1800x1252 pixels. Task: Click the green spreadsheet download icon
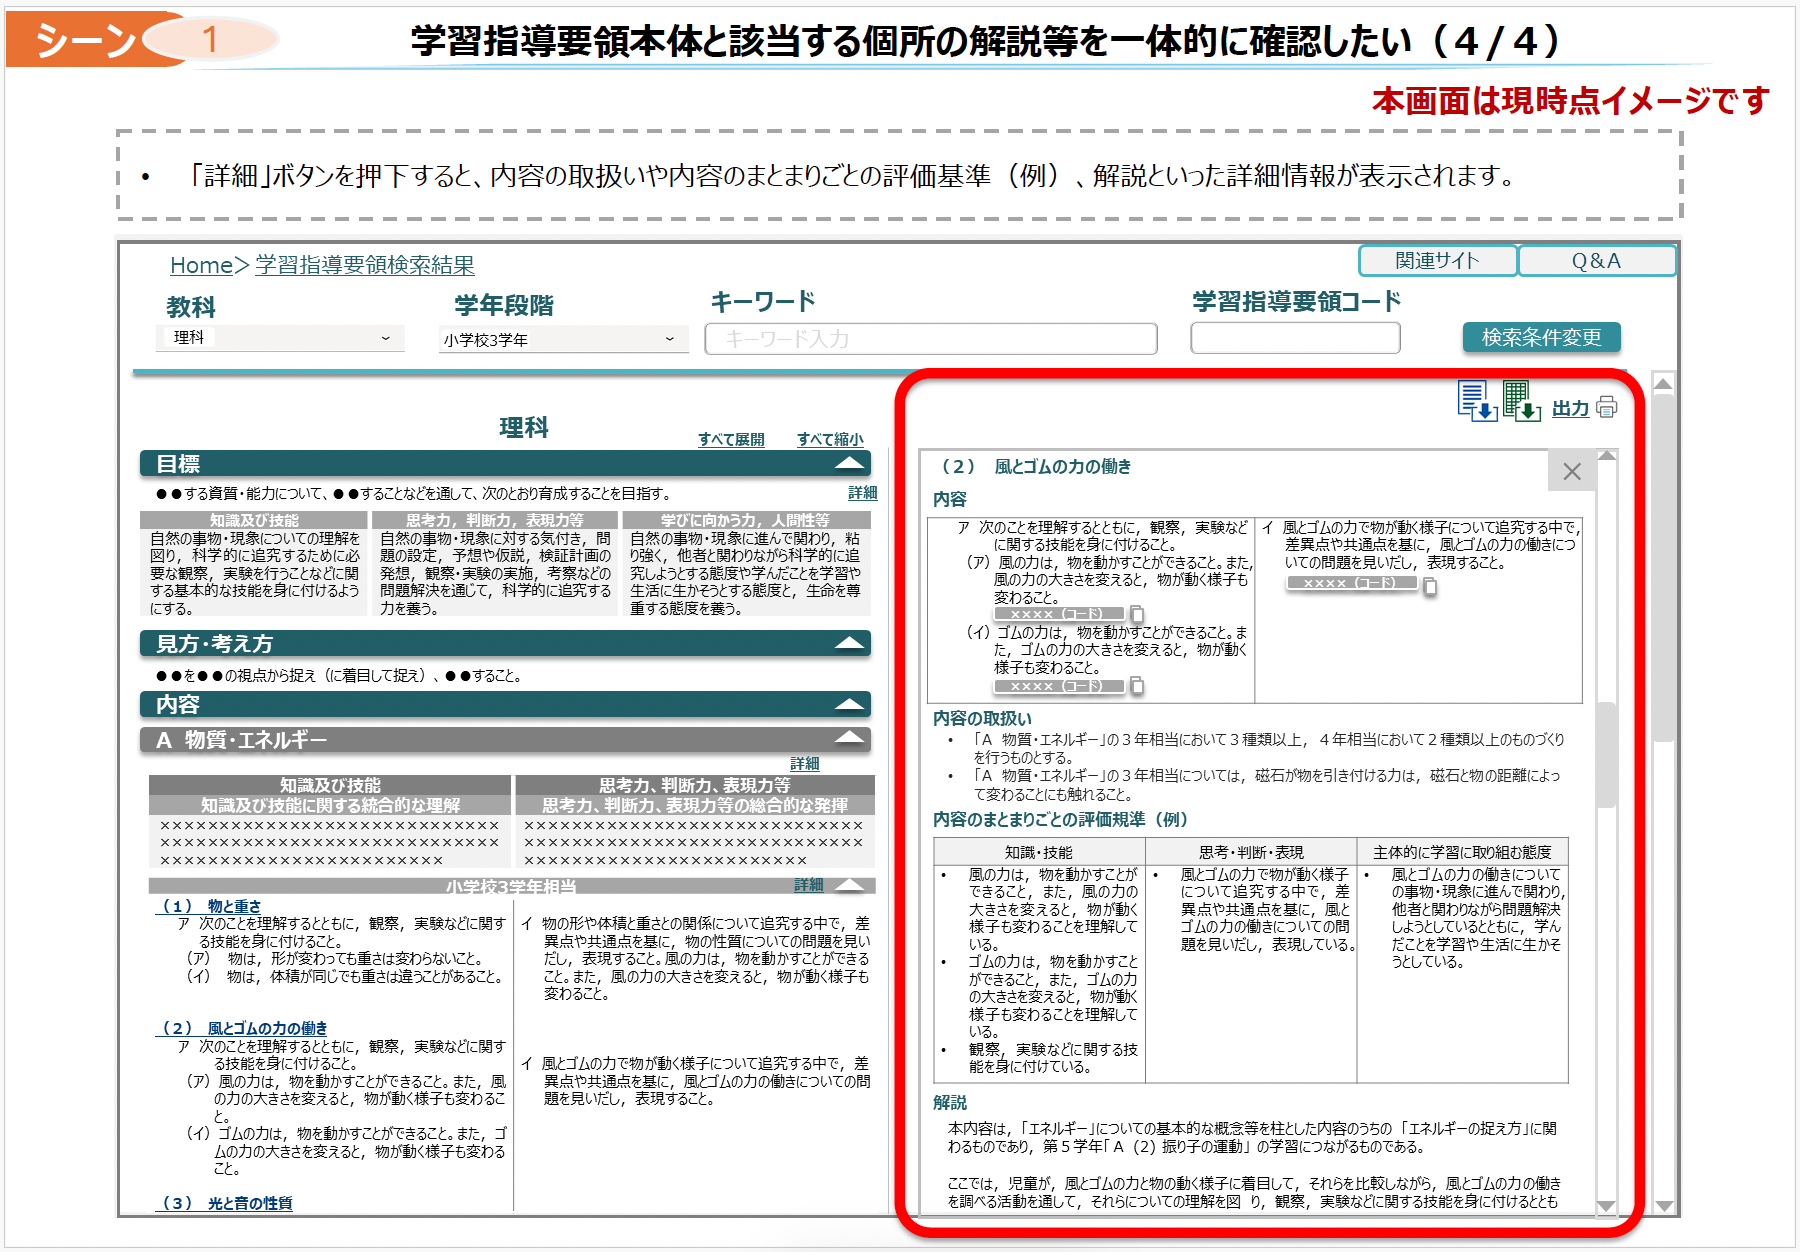coord(1520,401)
